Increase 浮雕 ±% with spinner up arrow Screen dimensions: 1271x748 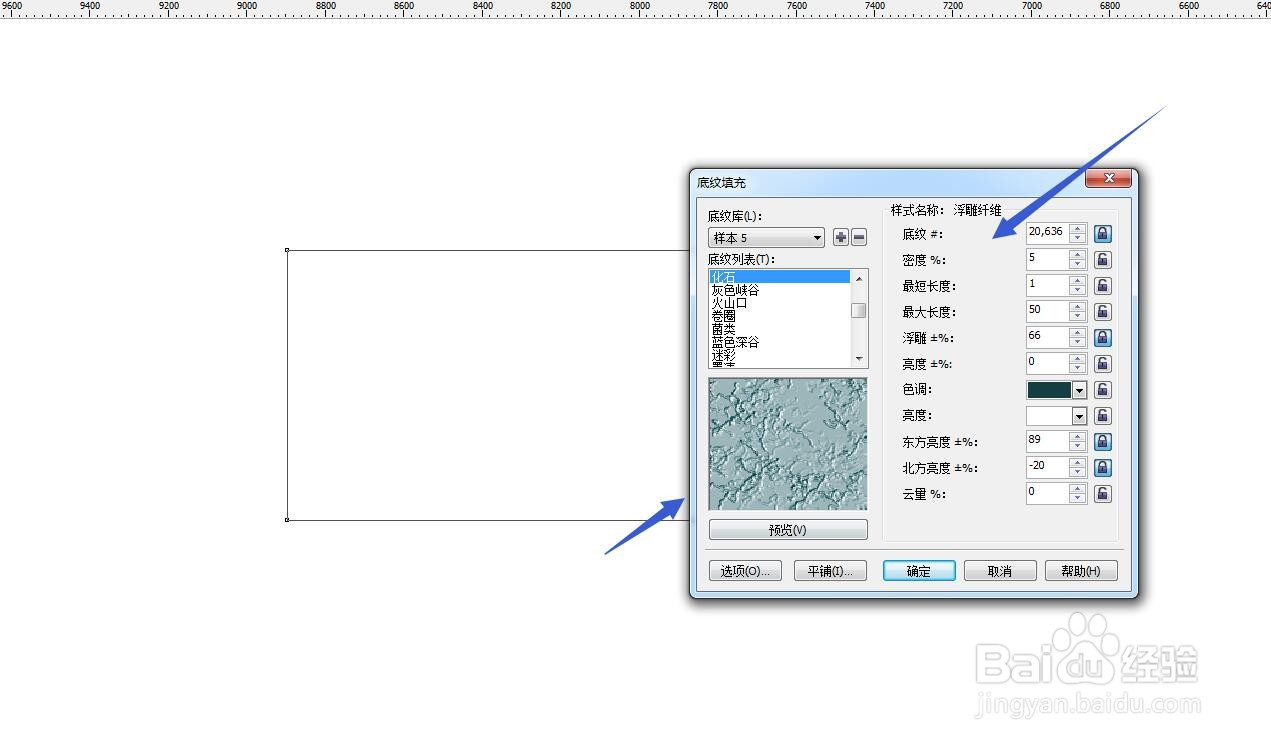point(1077,333)
